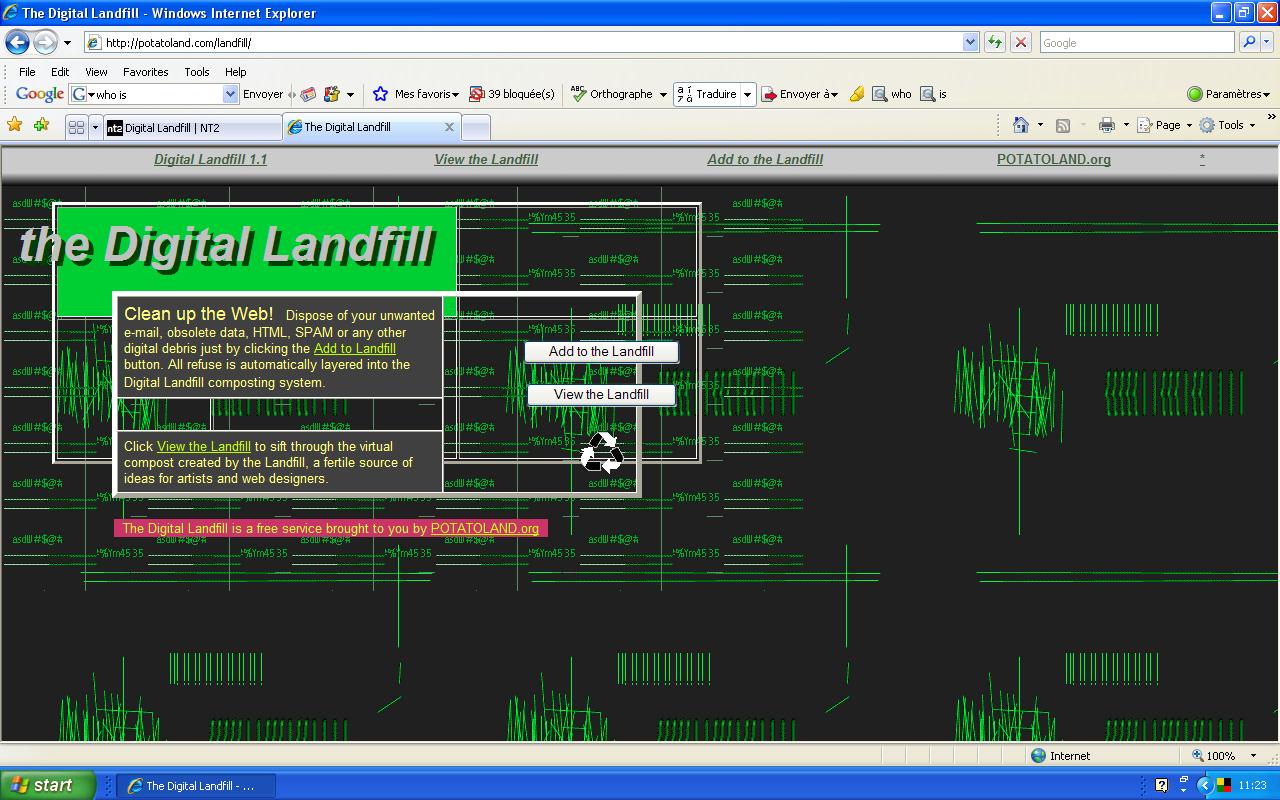Screen dimensions: 1280x800
Task: Click the browser Forward arrow button
Action: (x=46, y=42)
